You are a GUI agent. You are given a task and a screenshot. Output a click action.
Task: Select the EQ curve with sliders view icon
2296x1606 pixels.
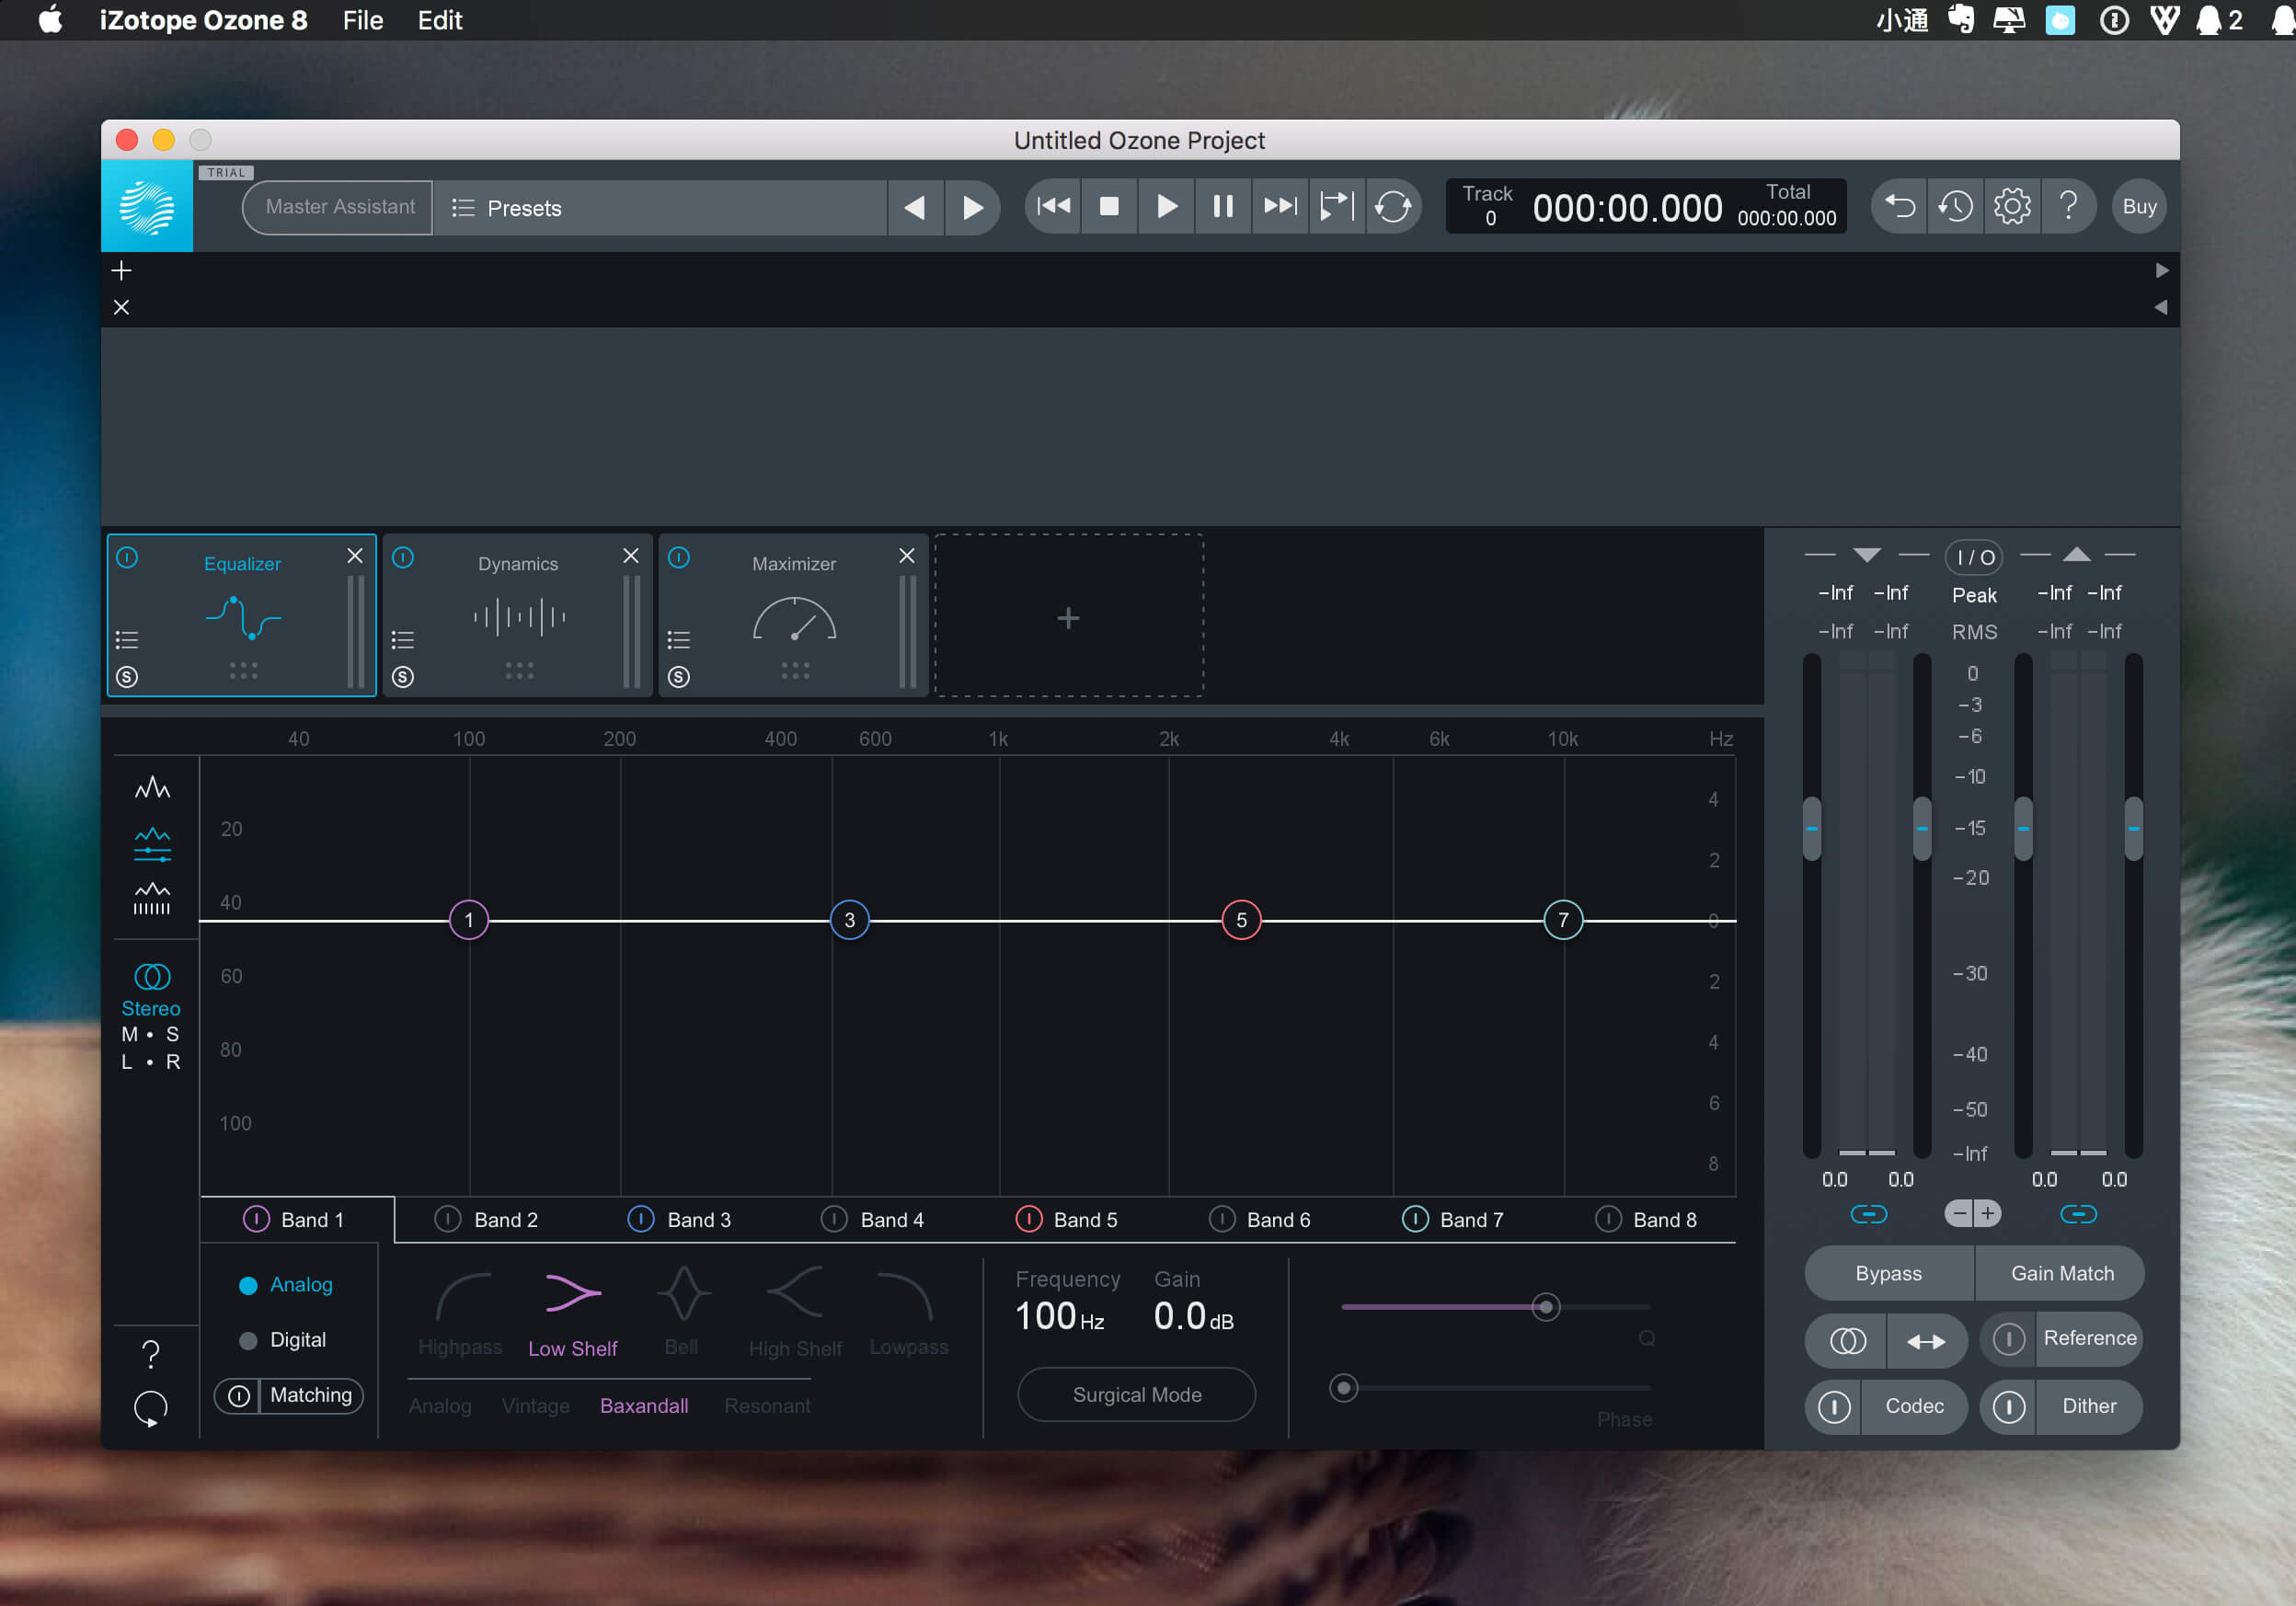point(152,844)
